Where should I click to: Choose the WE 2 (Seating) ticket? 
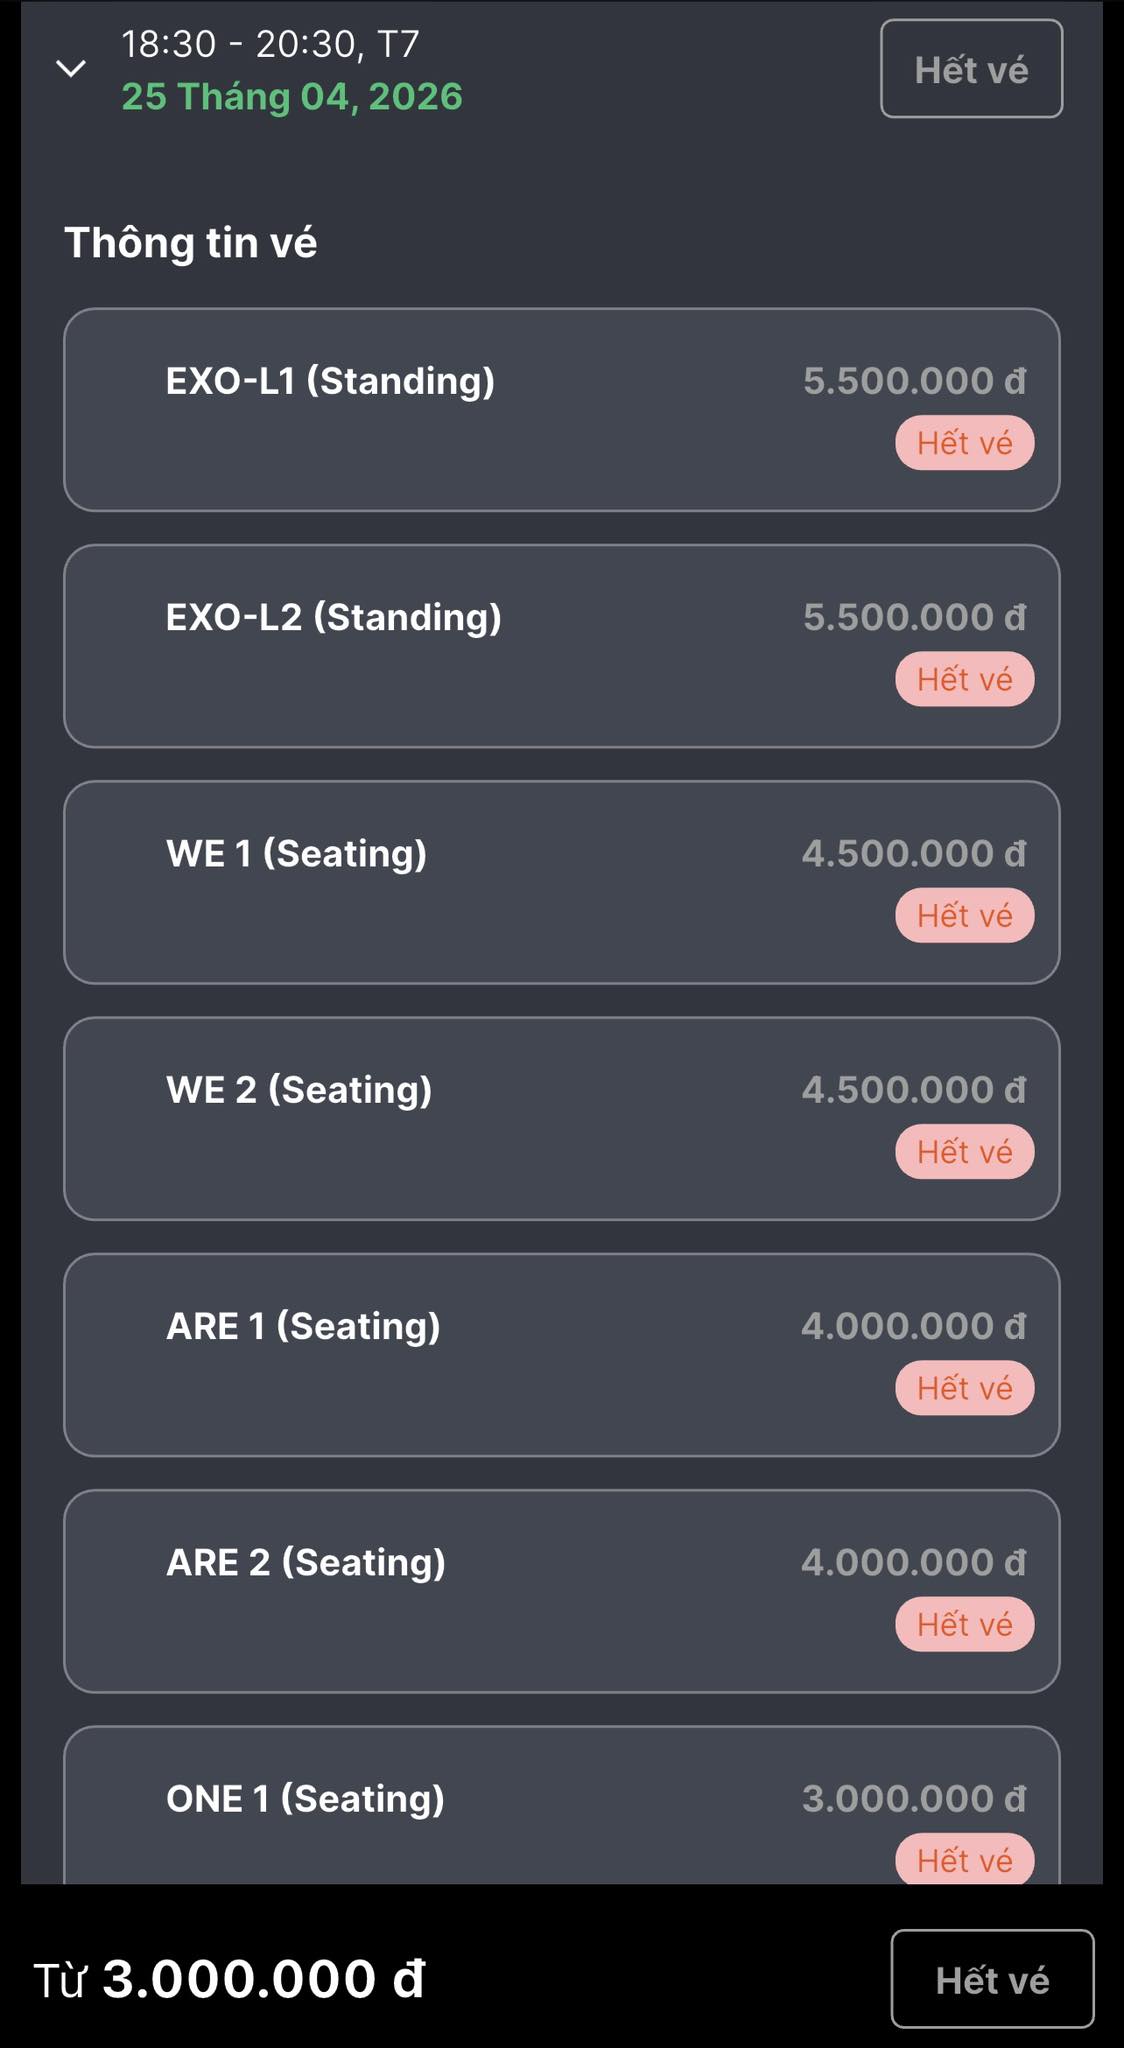pos(560,1118)
